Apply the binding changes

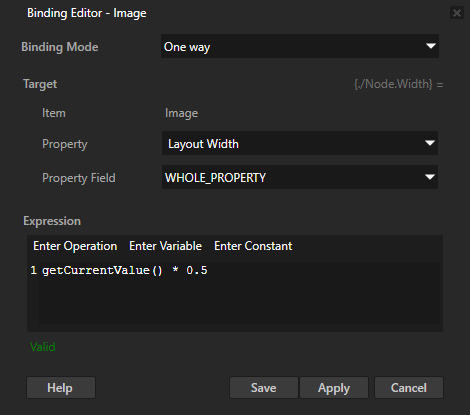(x=334, y=388)
